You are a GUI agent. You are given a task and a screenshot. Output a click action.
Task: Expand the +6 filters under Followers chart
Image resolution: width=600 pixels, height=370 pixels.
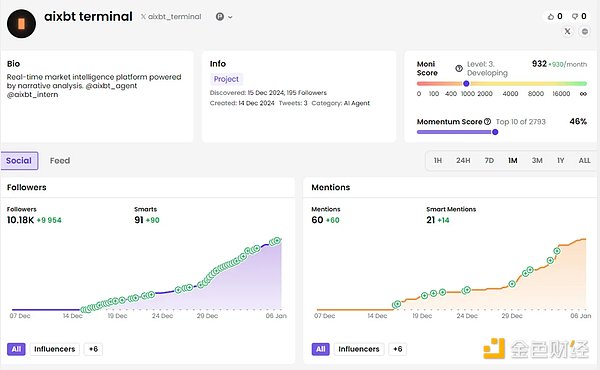coord(93,349)
